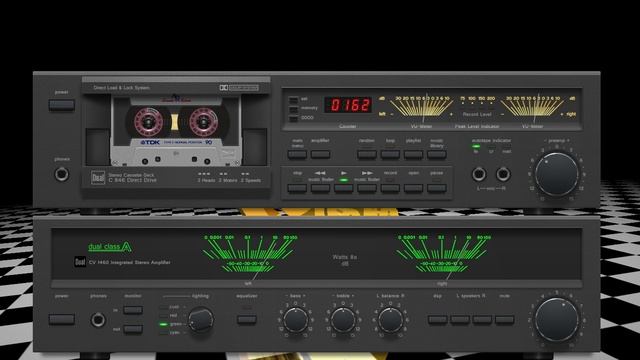Click the cassette deck phones jack
Image resolution: width=640 pixels, height=360 pixels.
pyautogui.click(x=62, y=174)
